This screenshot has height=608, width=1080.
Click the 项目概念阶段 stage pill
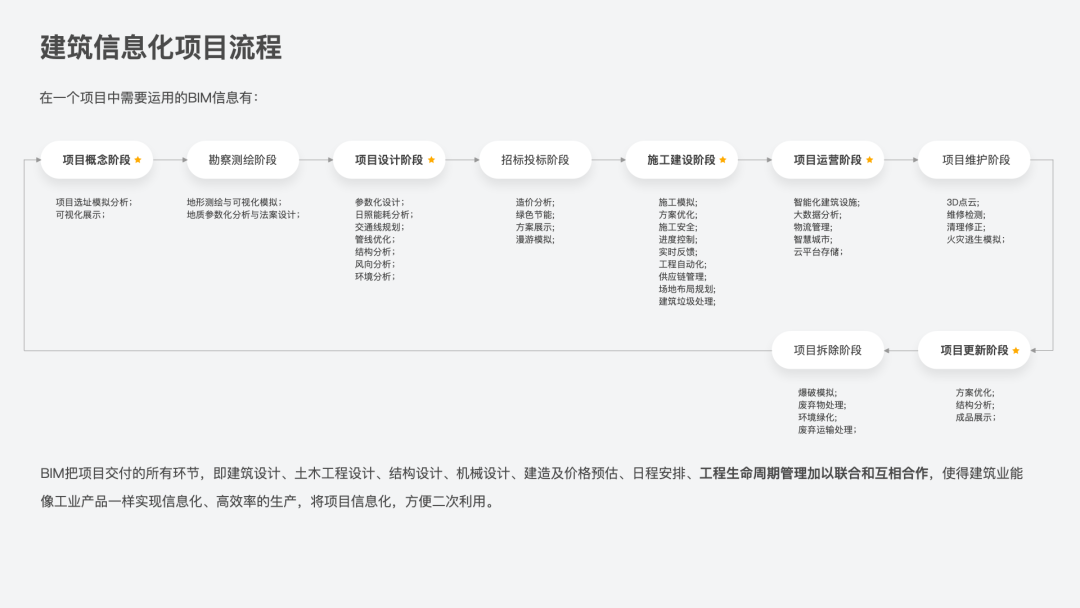pyautogui.click(x=96, y=160)
